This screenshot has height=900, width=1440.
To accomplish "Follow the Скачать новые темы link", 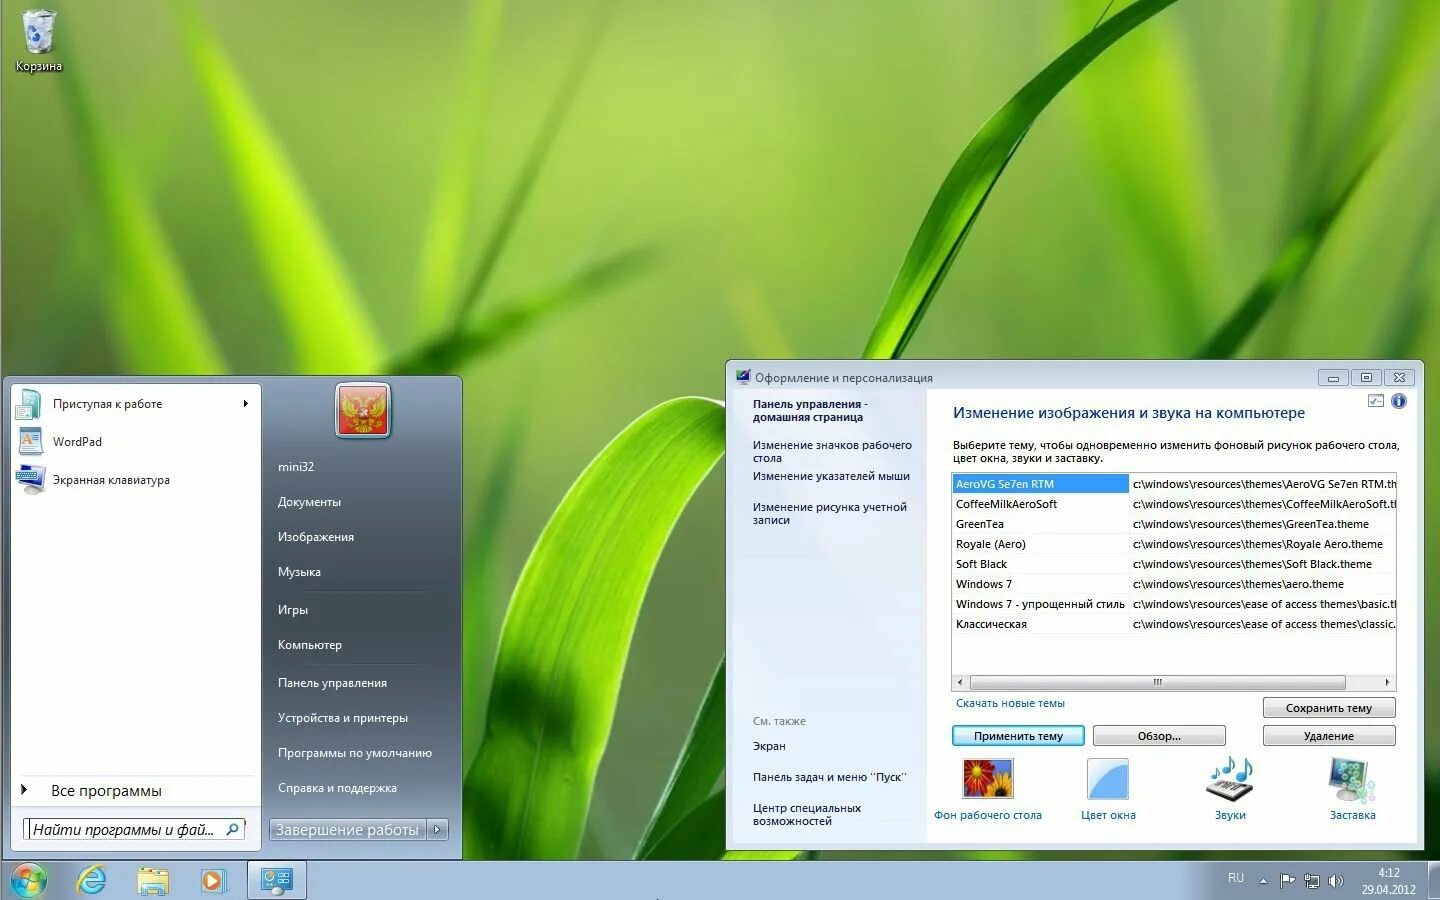I will pyautogui.click(x=1010, y=703).
